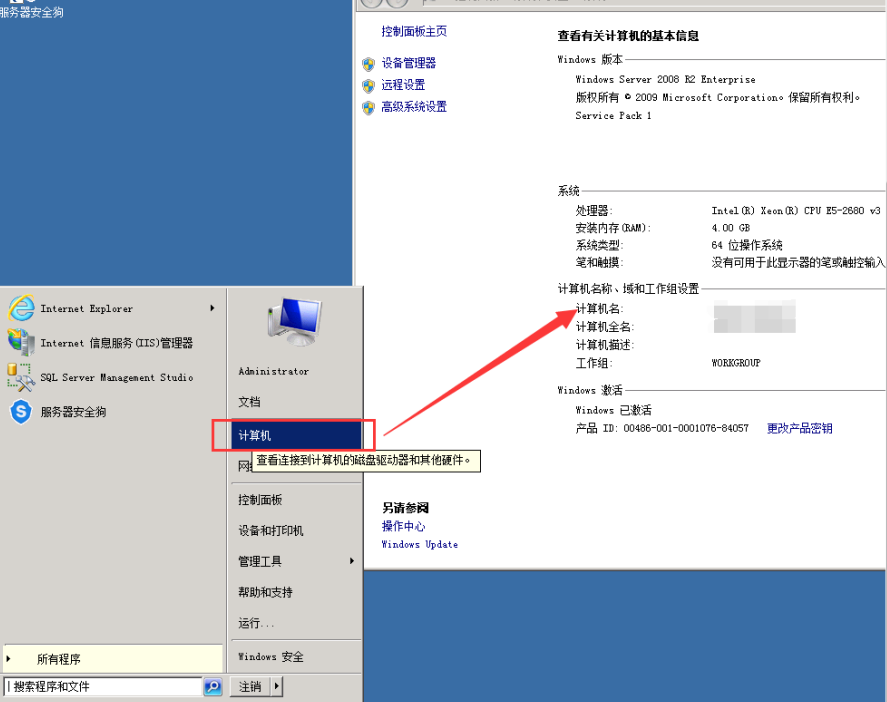Expand Internet Explorer jump list arrow

(212, 308)
